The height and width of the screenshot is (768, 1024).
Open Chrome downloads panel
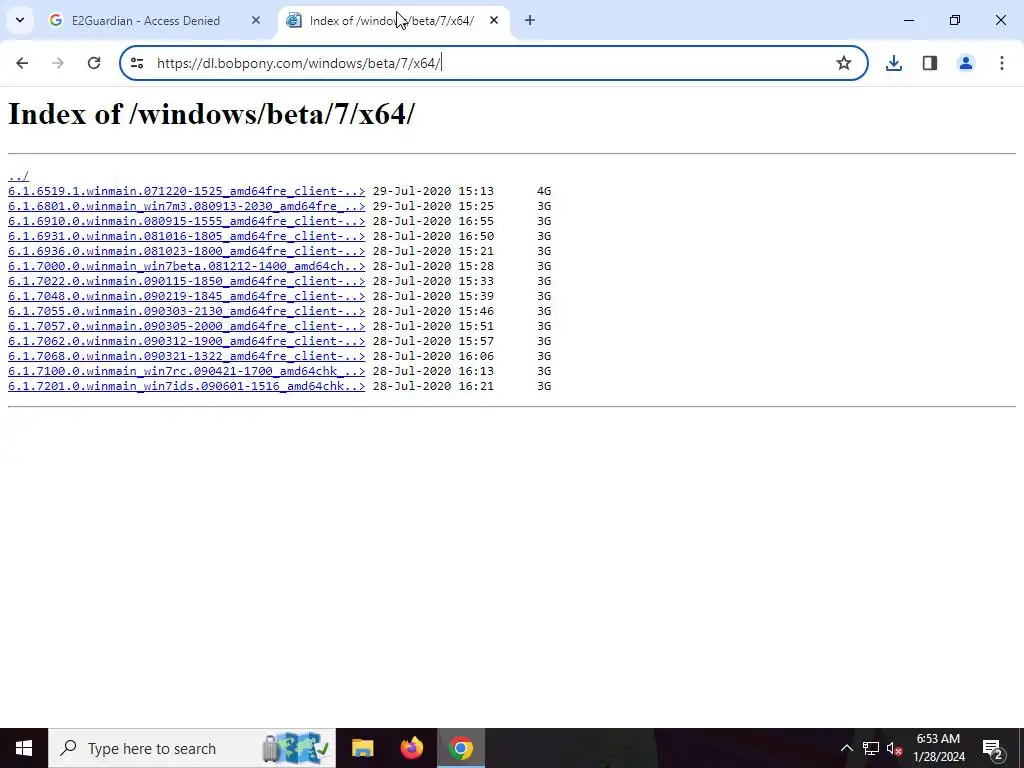[894, 63]
